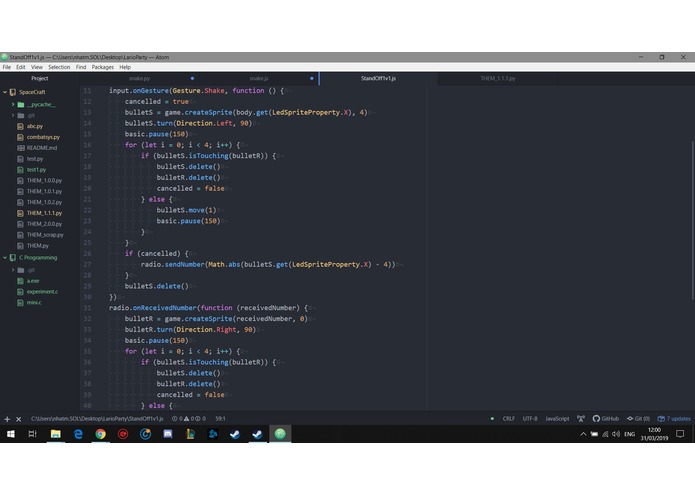Expand the .git folder under C Programming
The width and height of the screenshot is (695, 494).
tap(13, 270)
